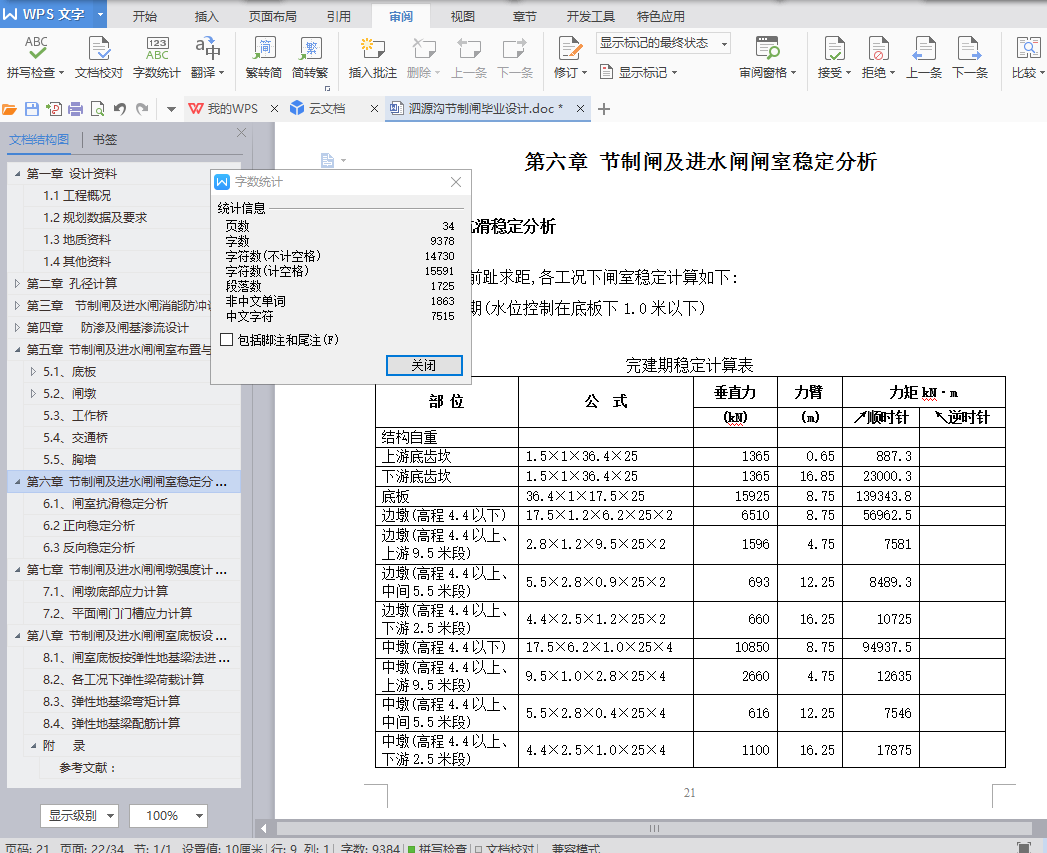Click the open folder icon in quick toolbar
This screenshot has width=1047, height=853.
click(9, 109)
